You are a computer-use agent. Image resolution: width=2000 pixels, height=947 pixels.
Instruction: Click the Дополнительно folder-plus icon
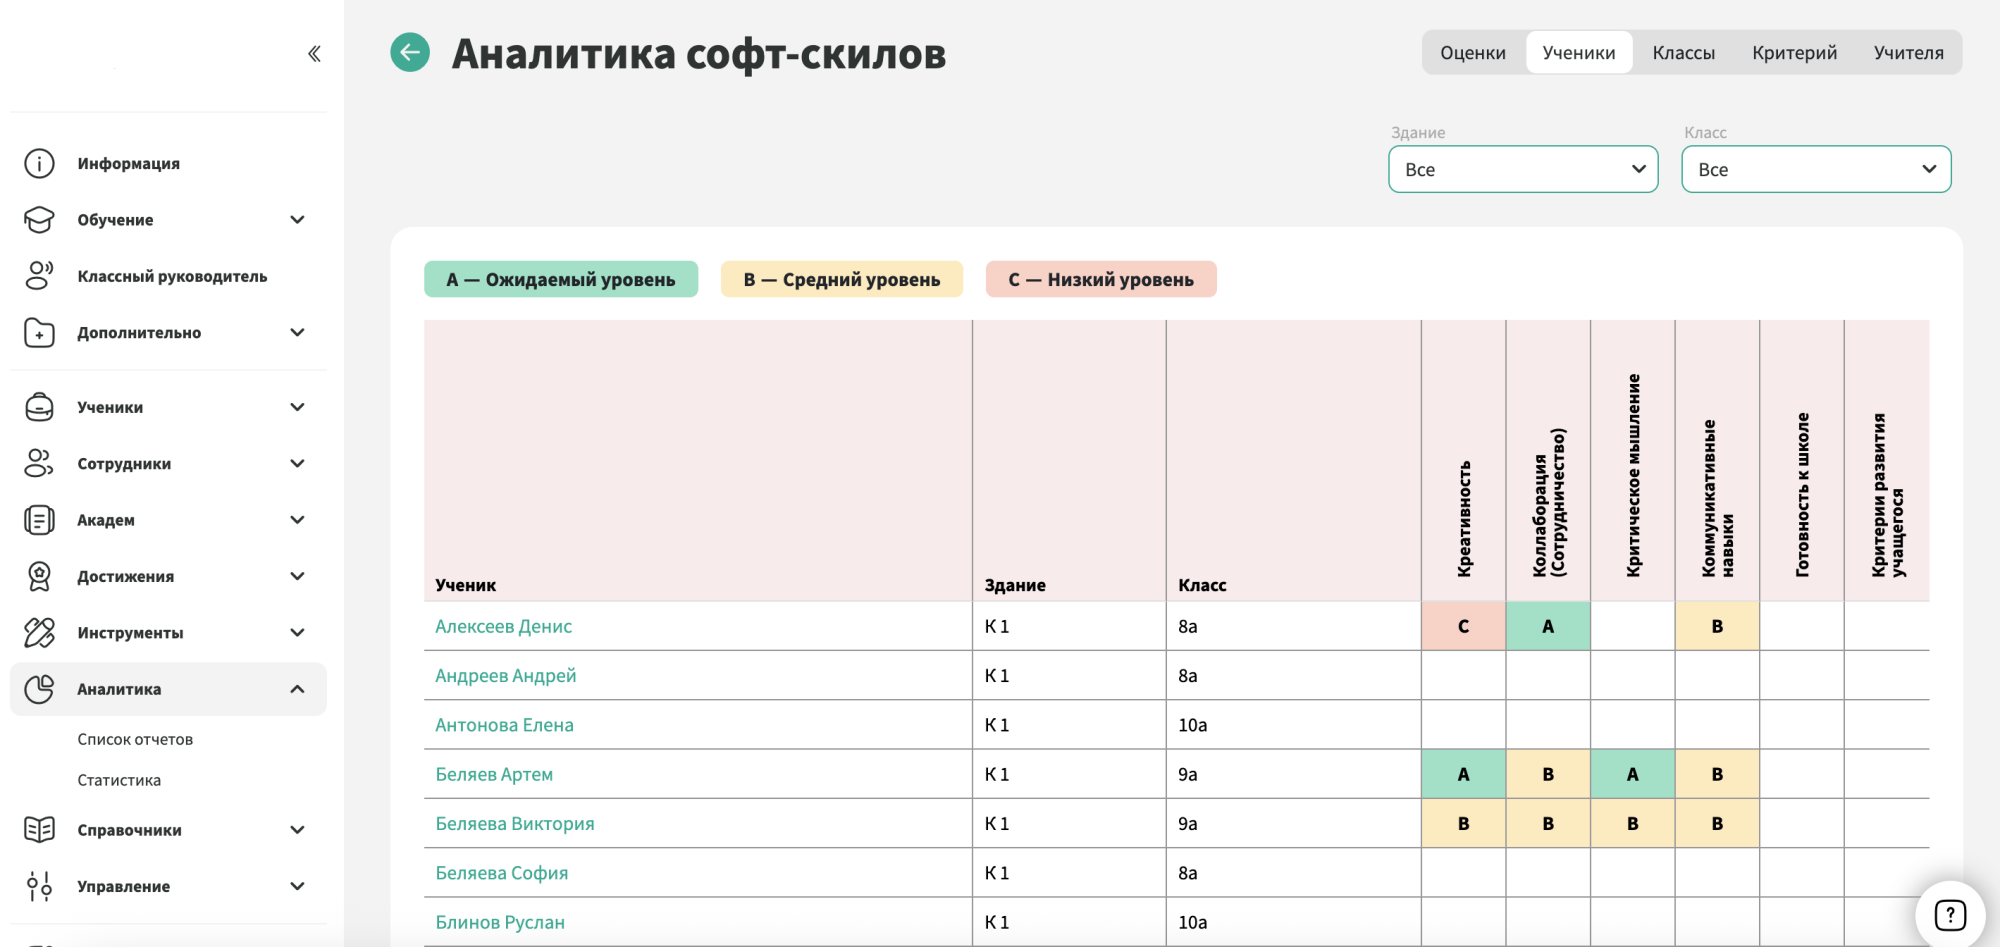pyautogui.click(x=39, y=333)
